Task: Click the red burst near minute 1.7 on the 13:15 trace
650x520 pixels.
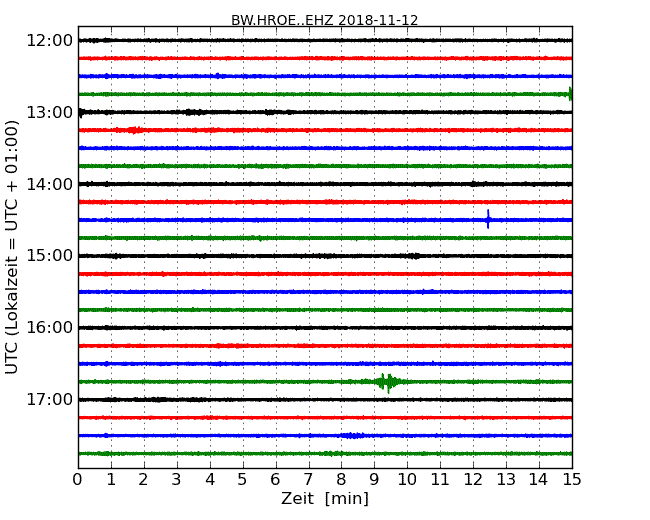Action: tap(133, 130)
